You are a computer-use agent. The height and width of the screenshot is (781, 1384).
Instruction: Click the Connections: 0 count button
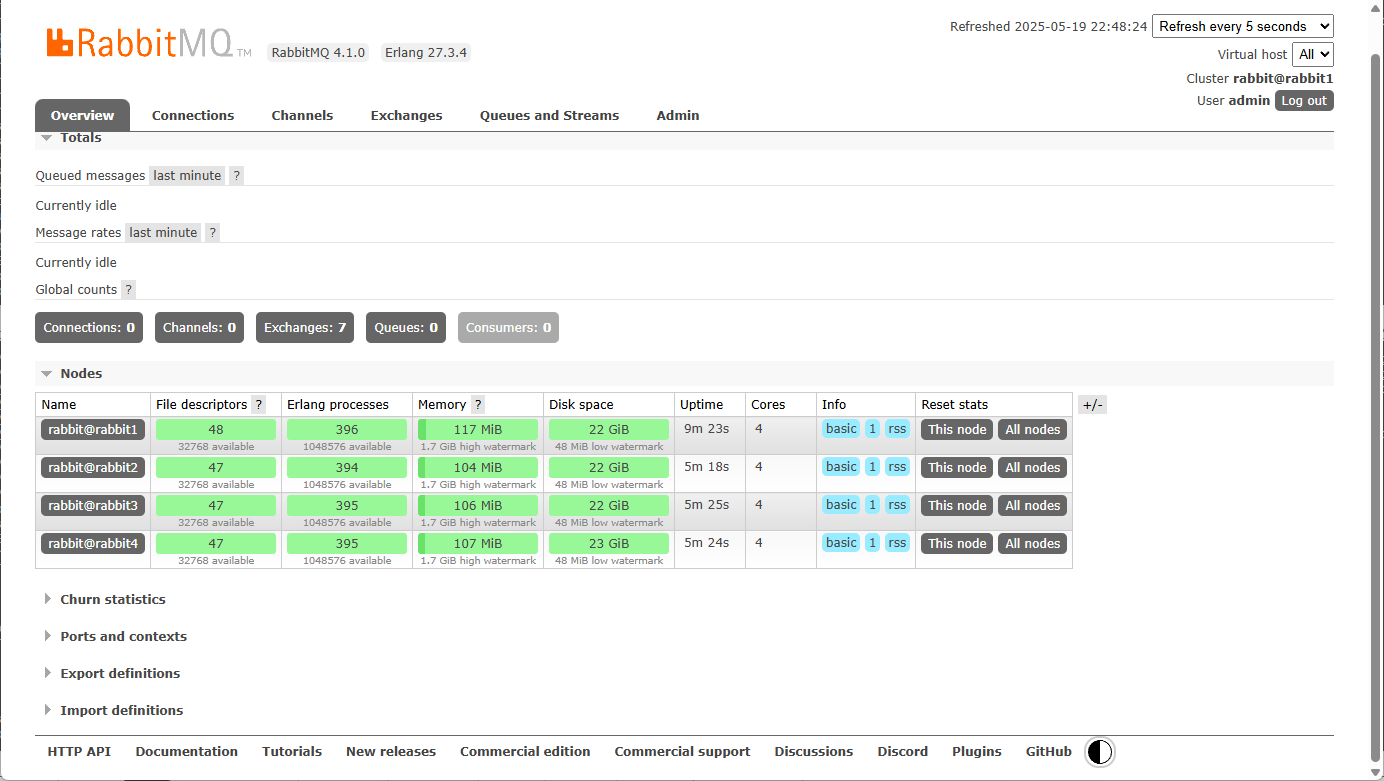click(89, 327)
